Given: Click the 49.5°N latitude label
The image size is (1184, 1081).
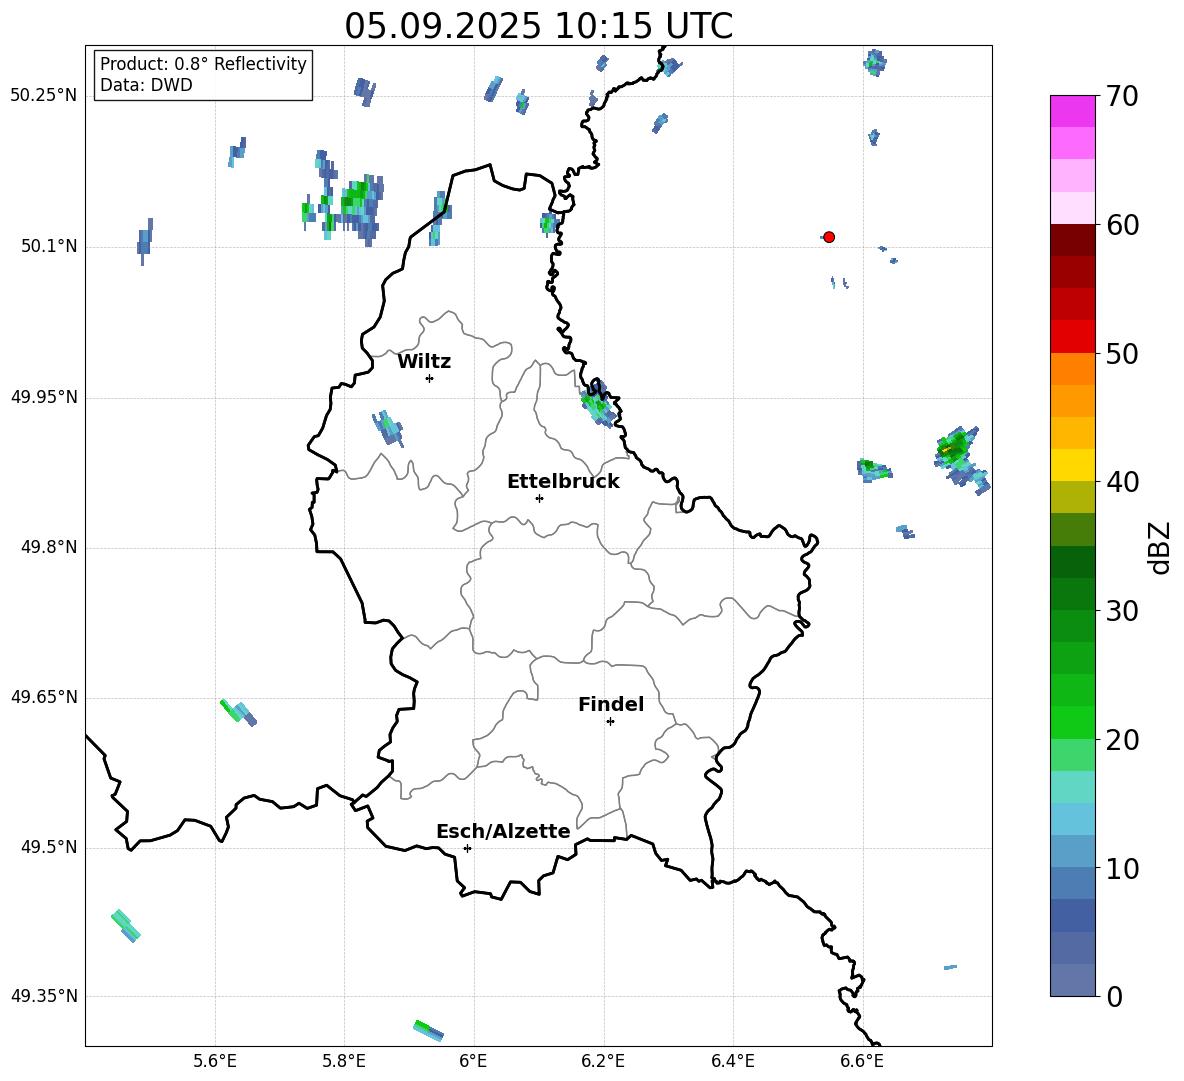Looking at the screenshot, I should [x=49, y=848].
